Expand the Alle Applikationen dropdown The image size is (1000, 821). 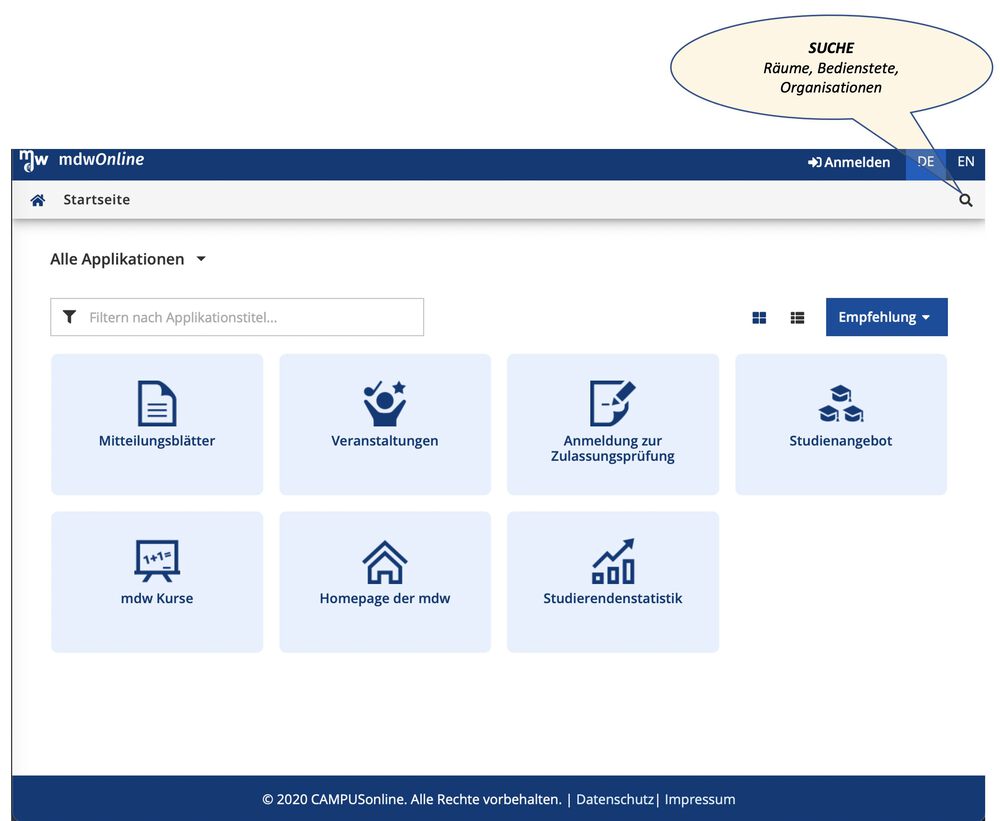(x=128, y=259)
